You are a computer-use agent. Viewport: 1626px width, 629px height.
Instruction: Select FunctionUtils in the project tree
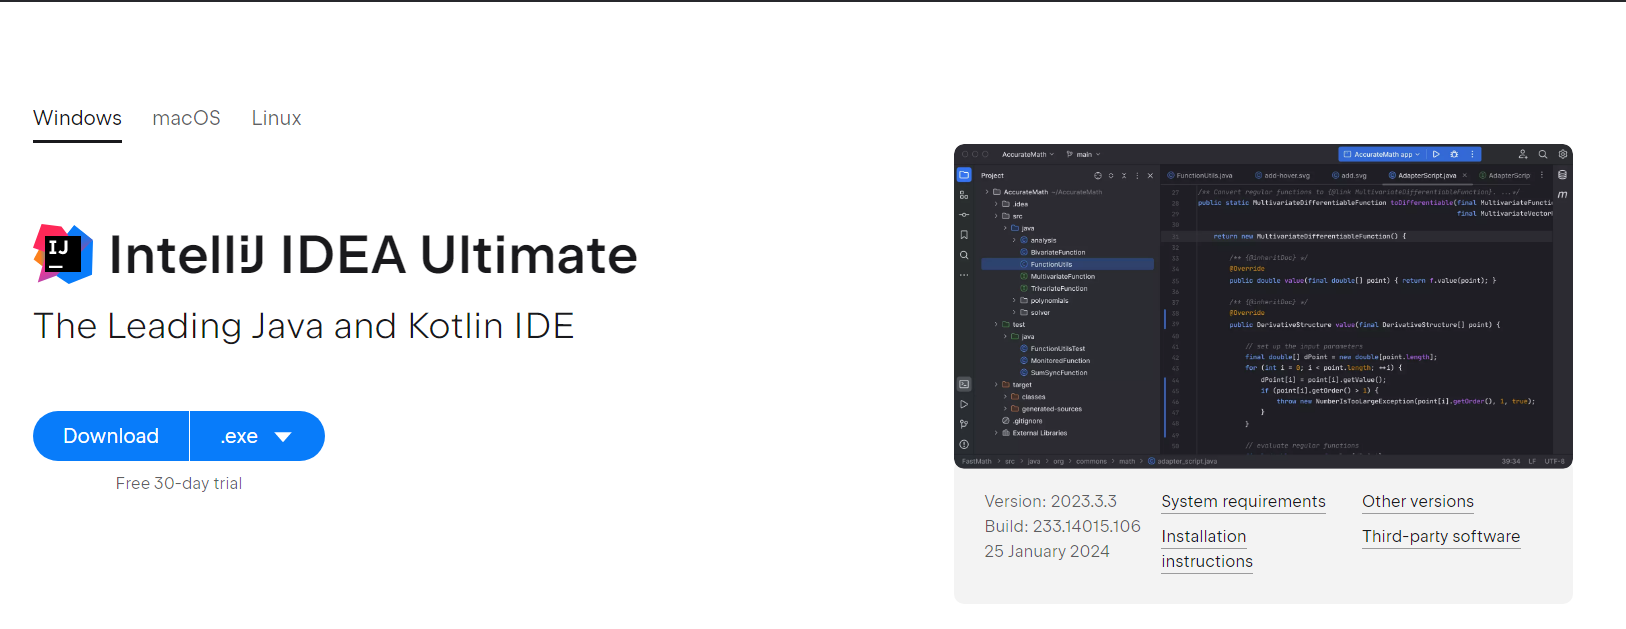(1051, 265)
